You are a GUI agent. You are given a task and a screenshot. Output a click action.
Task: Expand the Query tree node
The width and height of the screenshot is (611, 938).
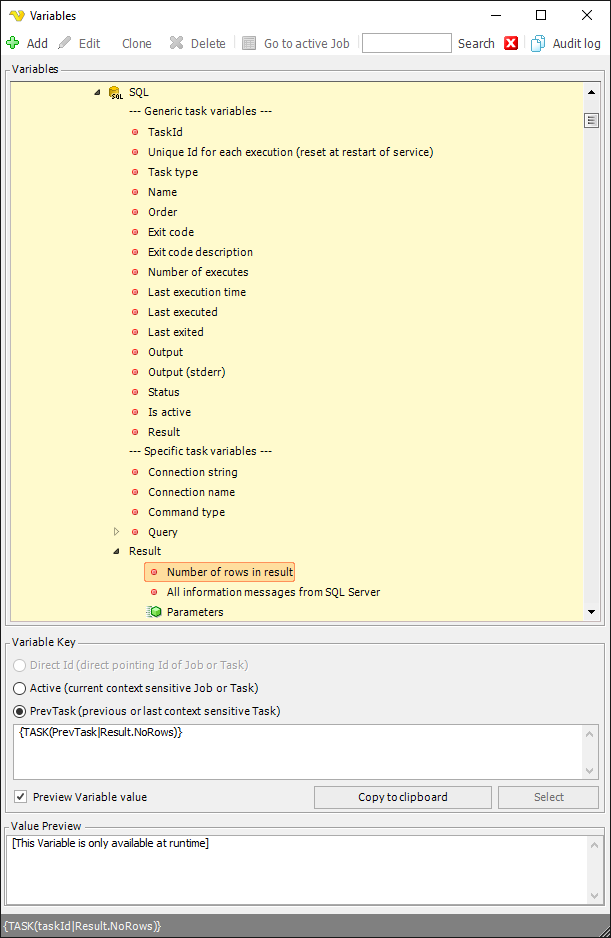pos(116,531)
